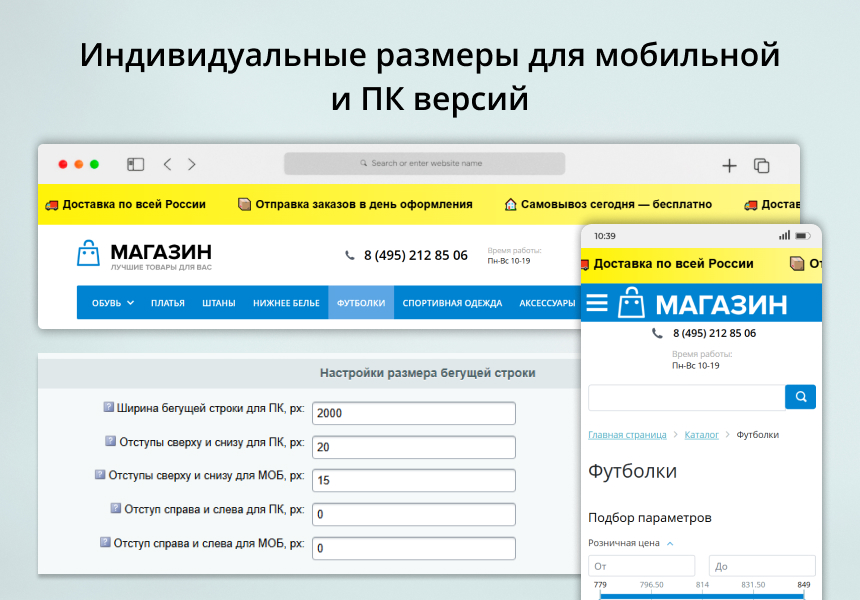Click the browser forward arrow
This screenshot has height=600, width=860.
192,164
